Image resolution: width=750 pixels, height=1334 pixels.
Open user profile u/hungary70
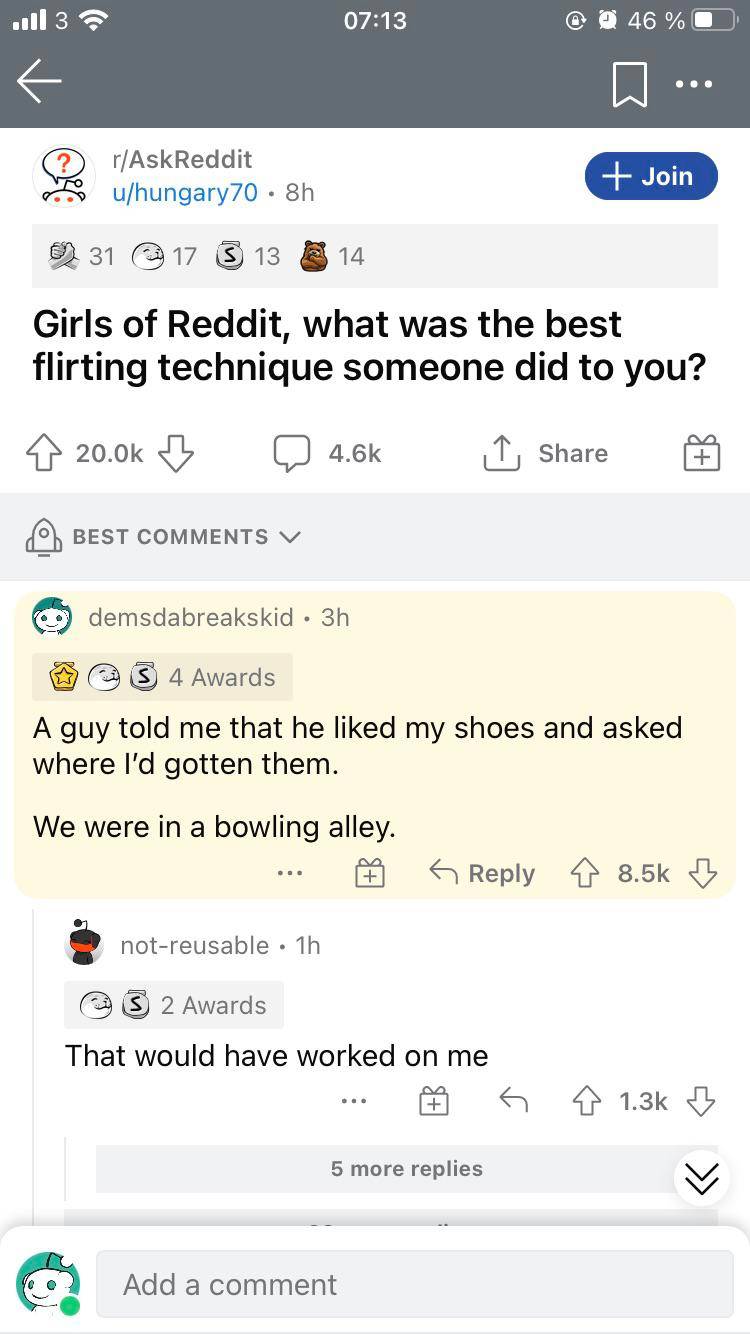click(185, 192)
